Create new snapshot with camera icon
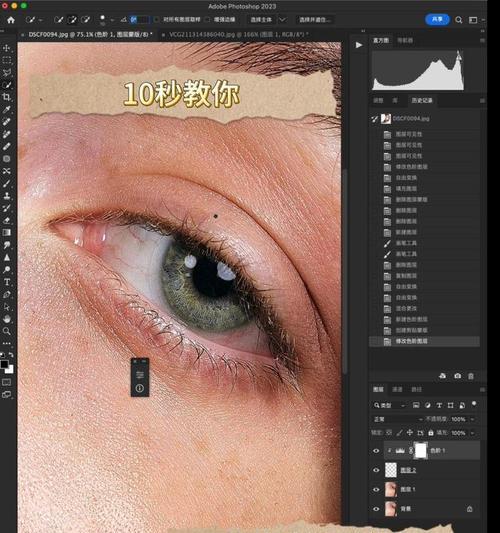500x533 pixels. [458, 376]
